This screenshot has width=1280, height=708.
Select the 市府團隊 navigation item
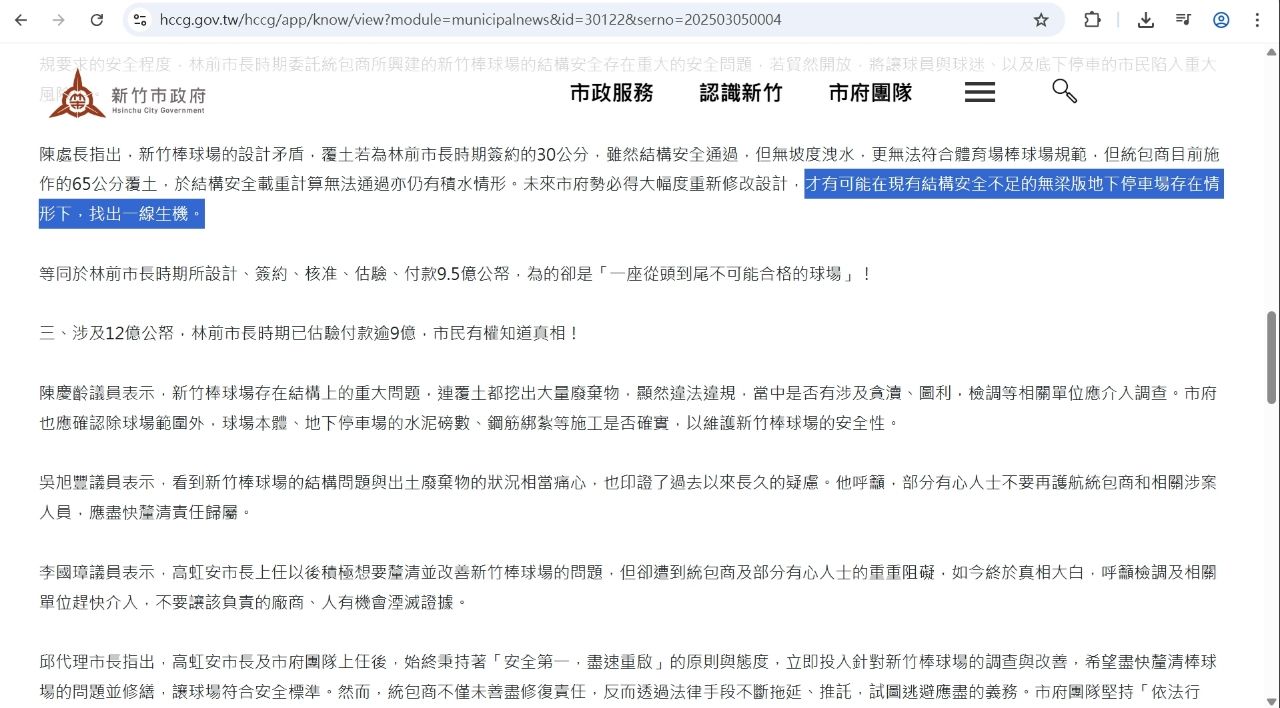click(870, 93)
